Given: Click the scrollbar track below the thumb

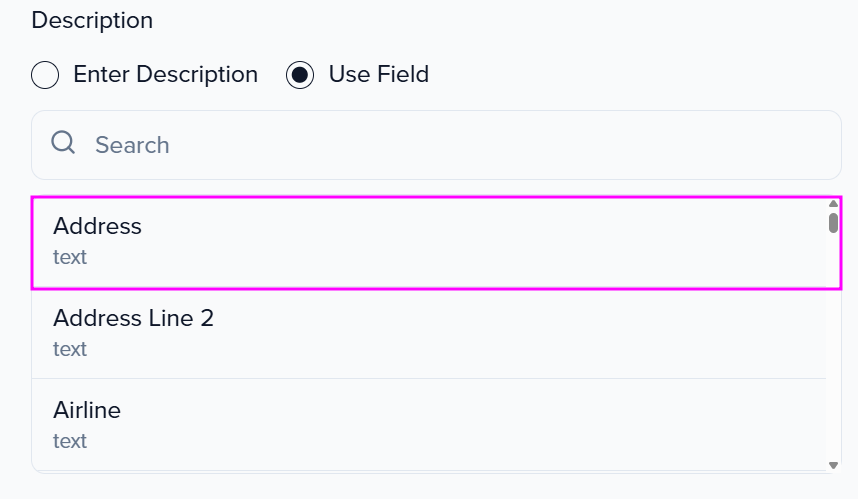Looking at the screenshot, I should 833,350.
